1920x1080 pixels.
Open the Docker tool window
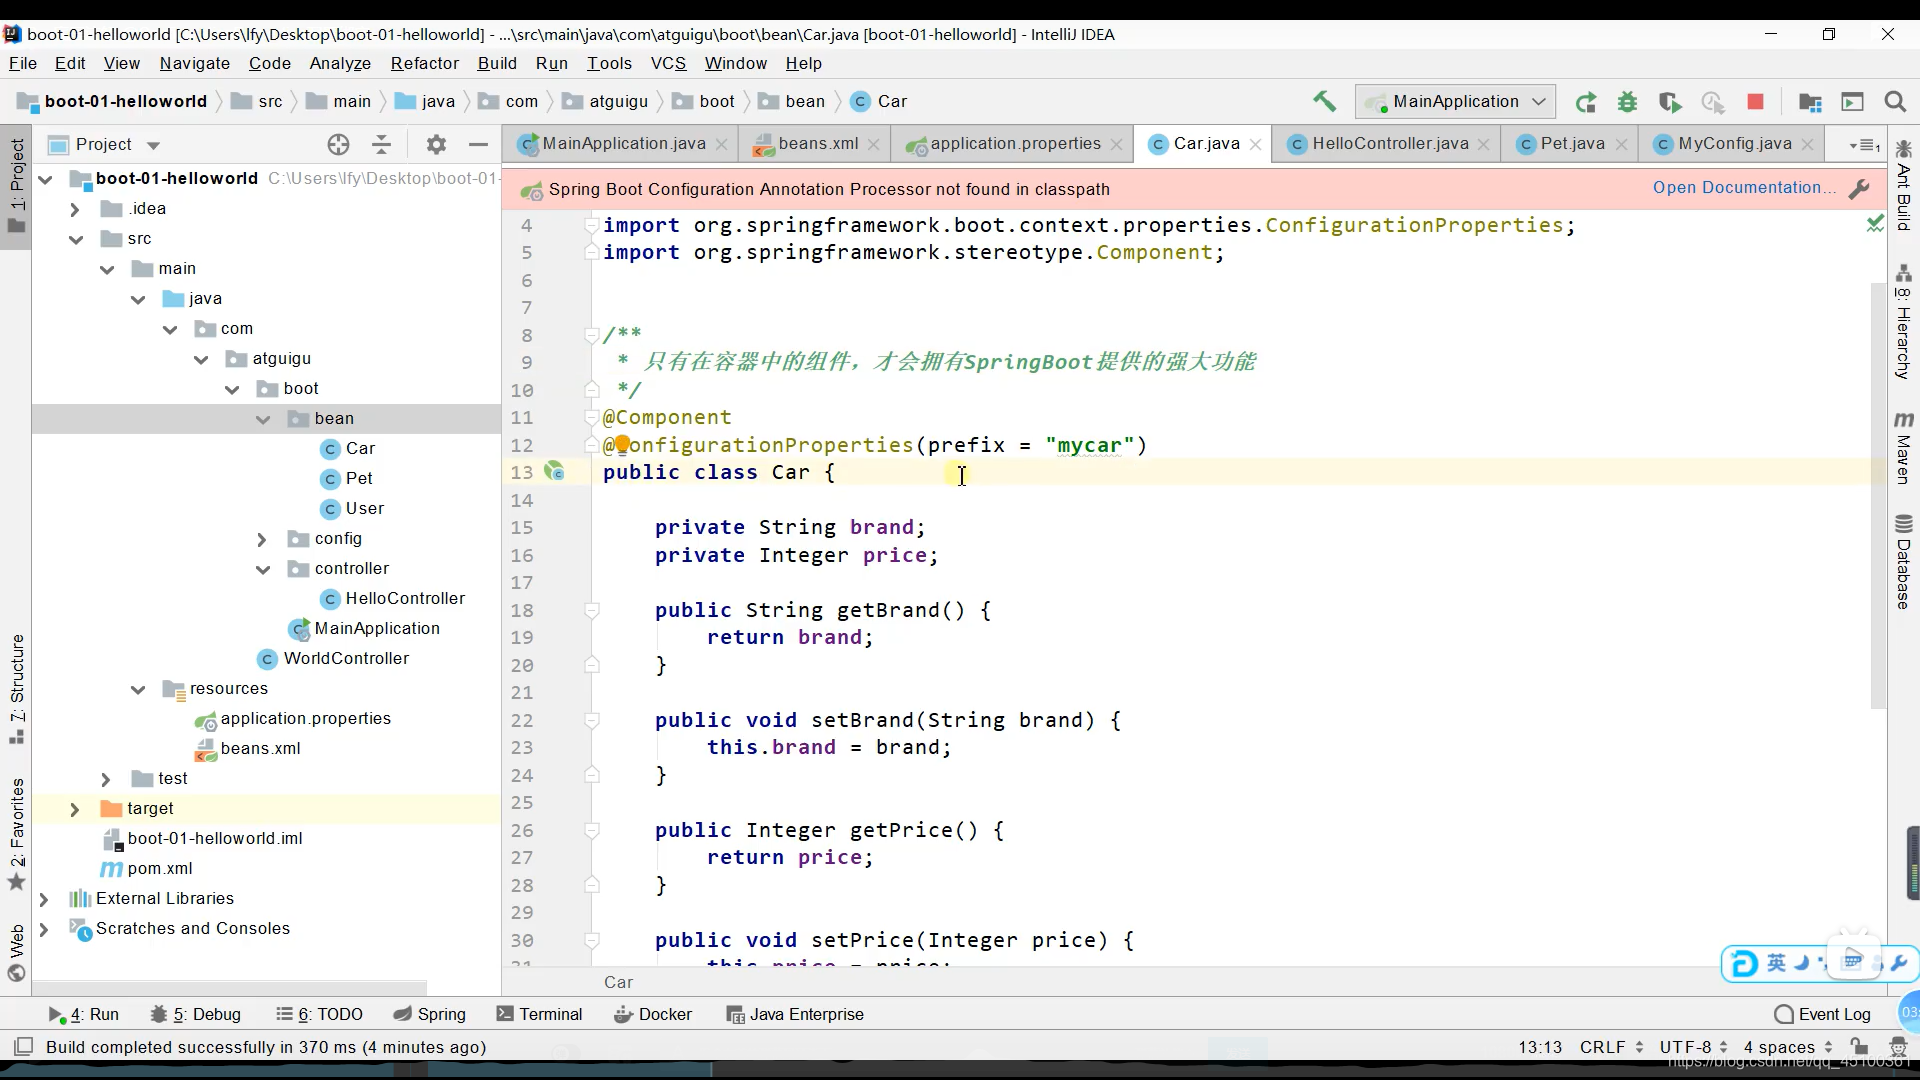coord(653,1014)
